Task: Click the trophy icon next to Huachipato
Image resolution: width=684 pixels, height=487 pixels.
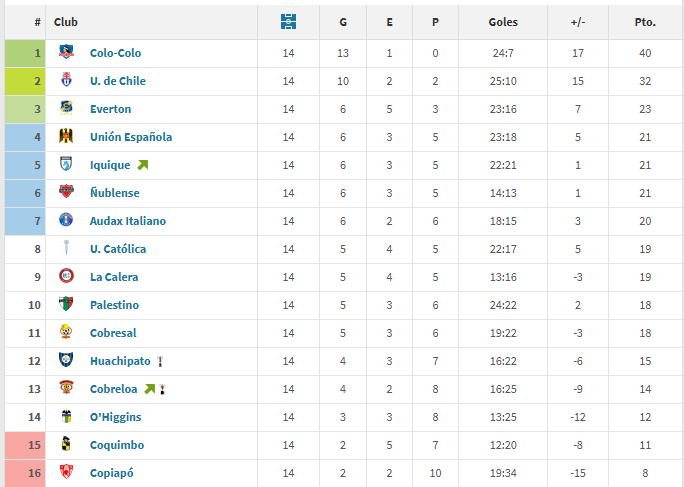Action: pyautogui.click(x=160, y=361)
